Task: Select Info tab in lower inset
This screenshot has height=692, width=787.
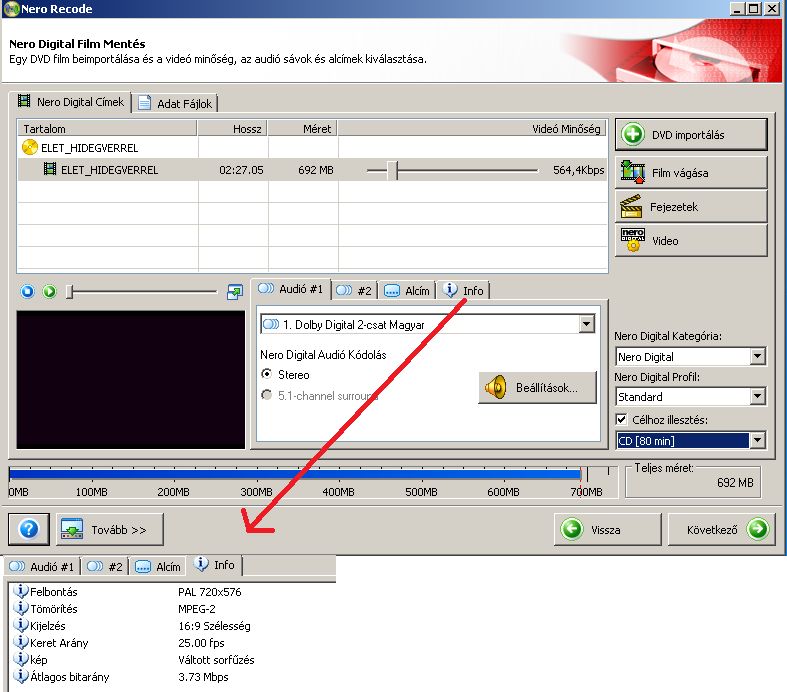Action: tap(214, 565)
